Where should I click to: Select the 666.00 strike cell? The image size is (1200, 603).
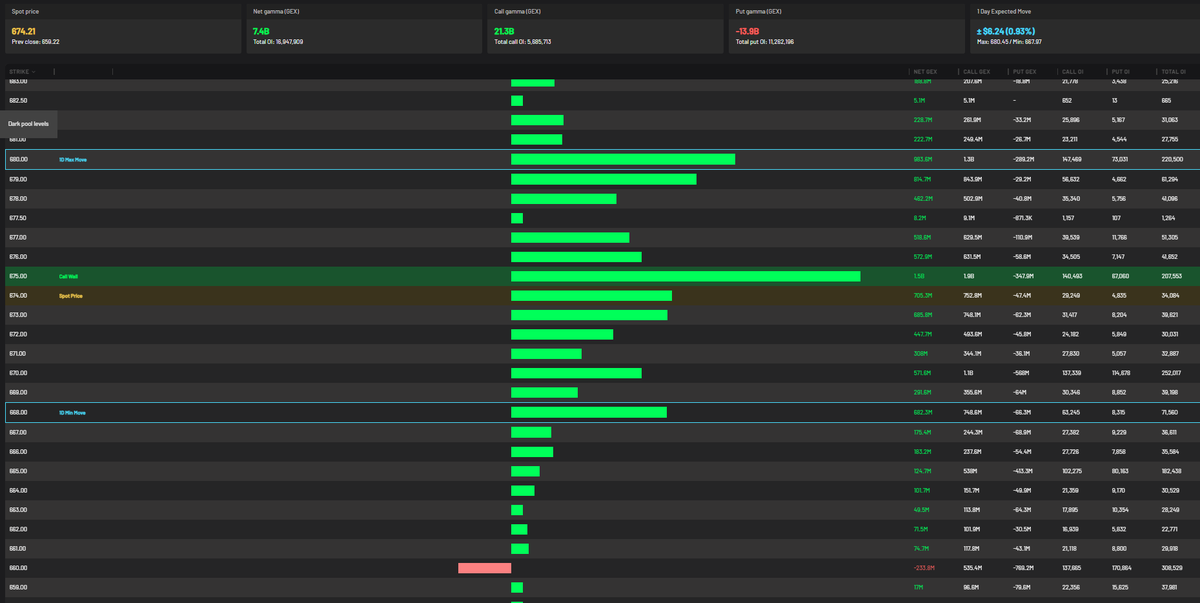coord(17,451)
